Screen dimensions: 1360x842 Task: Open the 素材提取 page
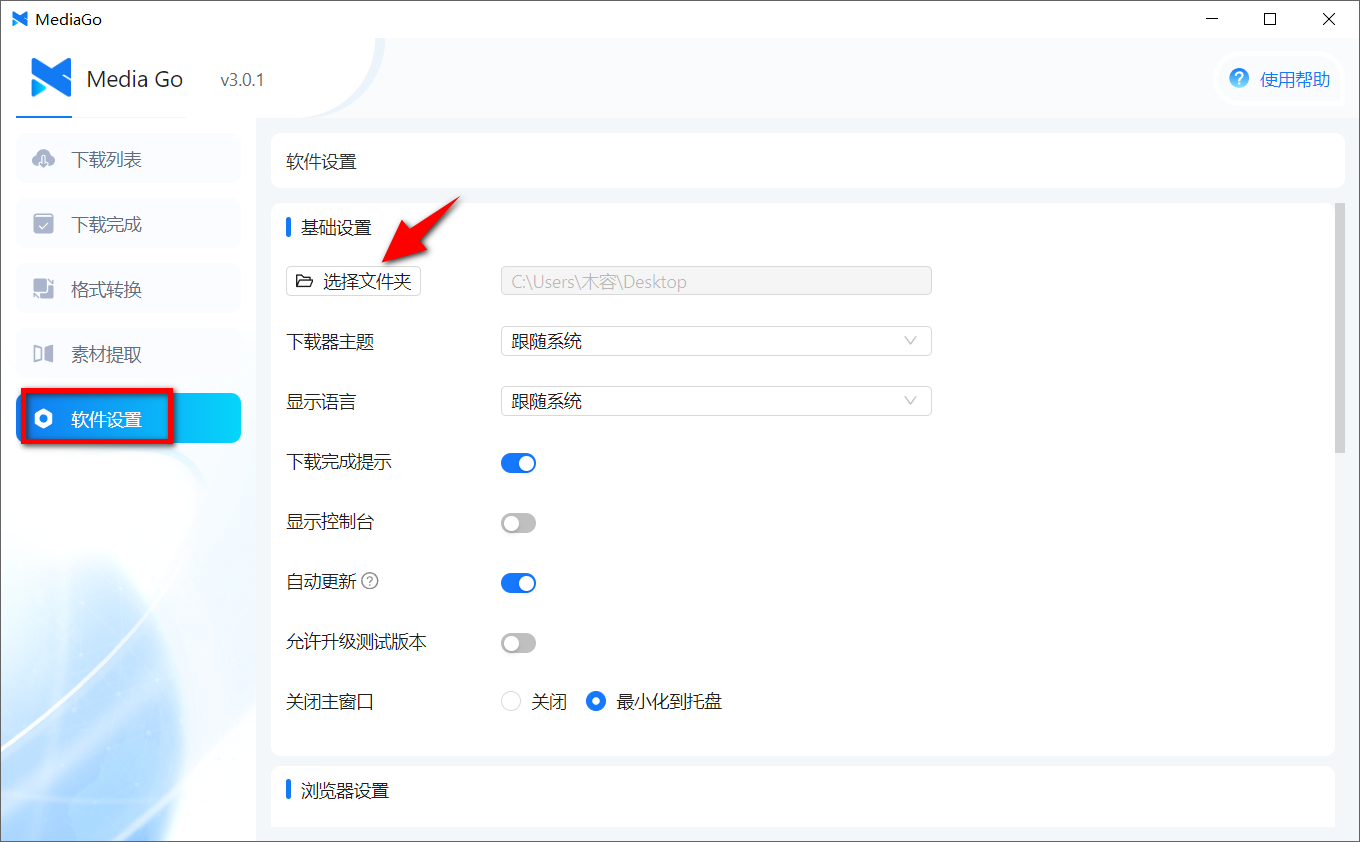coord(128,354)
